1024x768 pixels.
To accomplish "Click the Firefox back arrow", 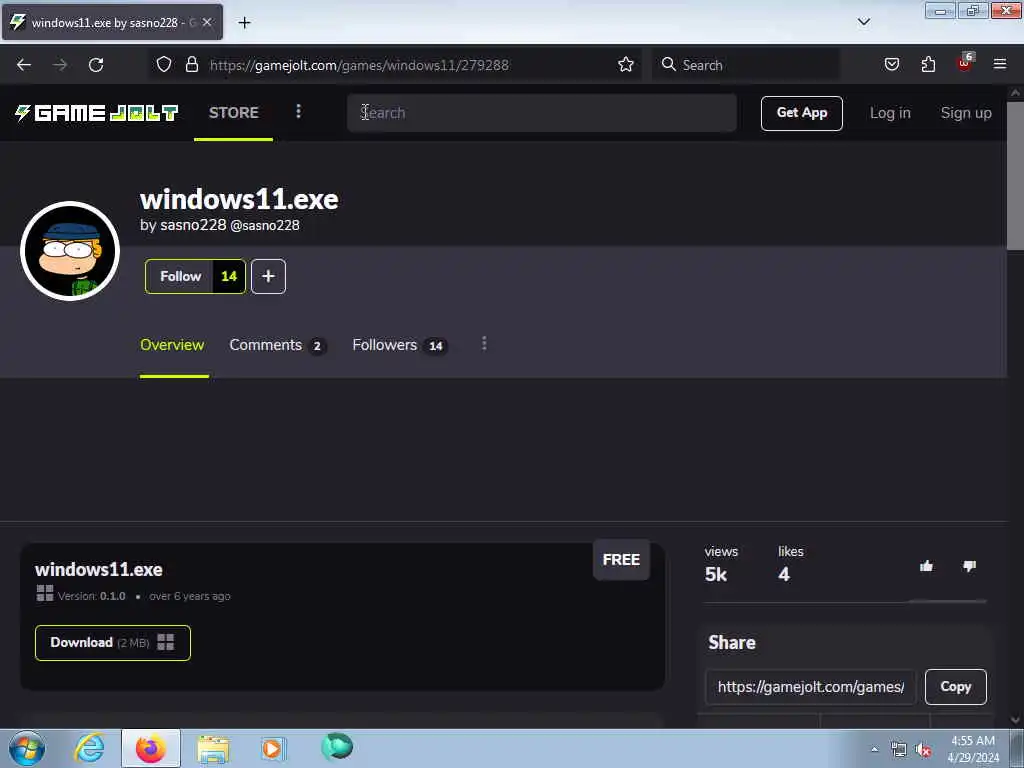I will coord(24,65).
